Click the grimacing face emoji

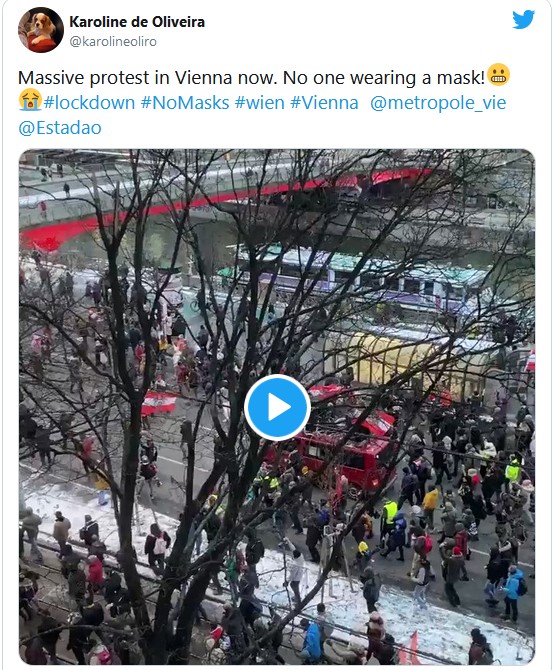(498, 75)
